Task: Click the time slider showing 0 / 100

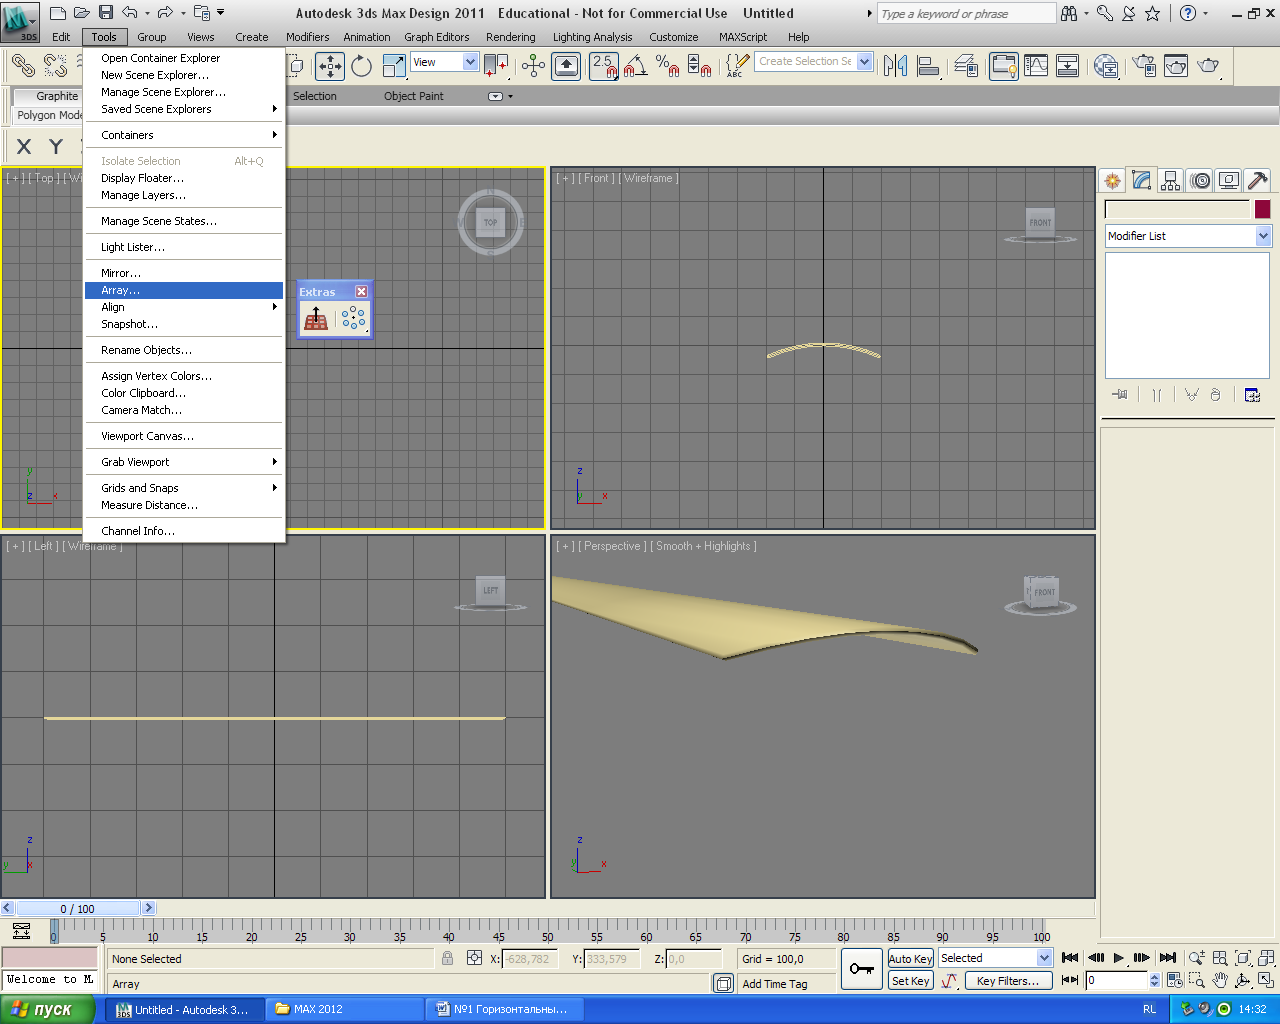Action: [78, 908]
